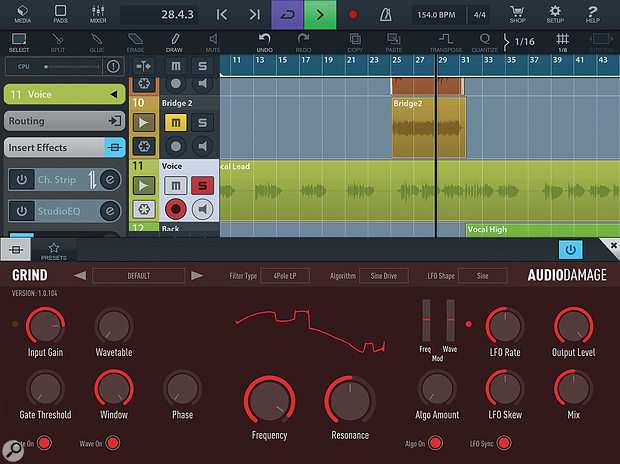Load the next Grind preset
The image size is (620, 464).
click(197, 275)
